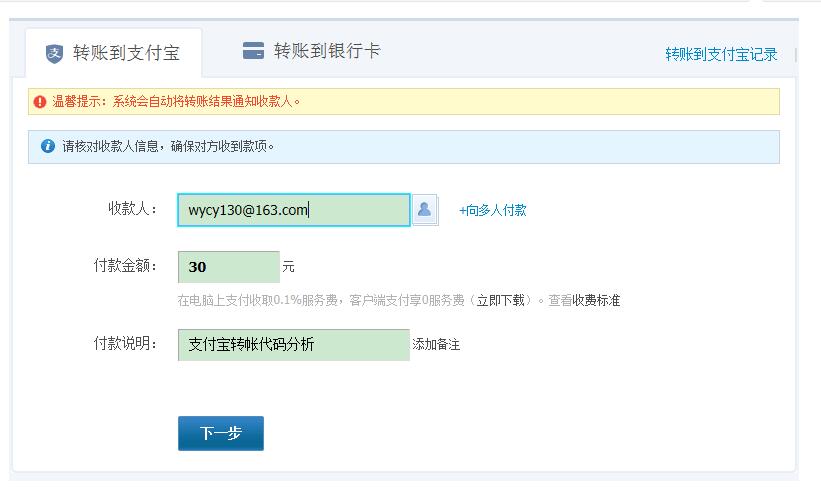Switch to 转账到支付宝 tab
Image resolution: width=821 pixels, height=487 pixels.
114,53
